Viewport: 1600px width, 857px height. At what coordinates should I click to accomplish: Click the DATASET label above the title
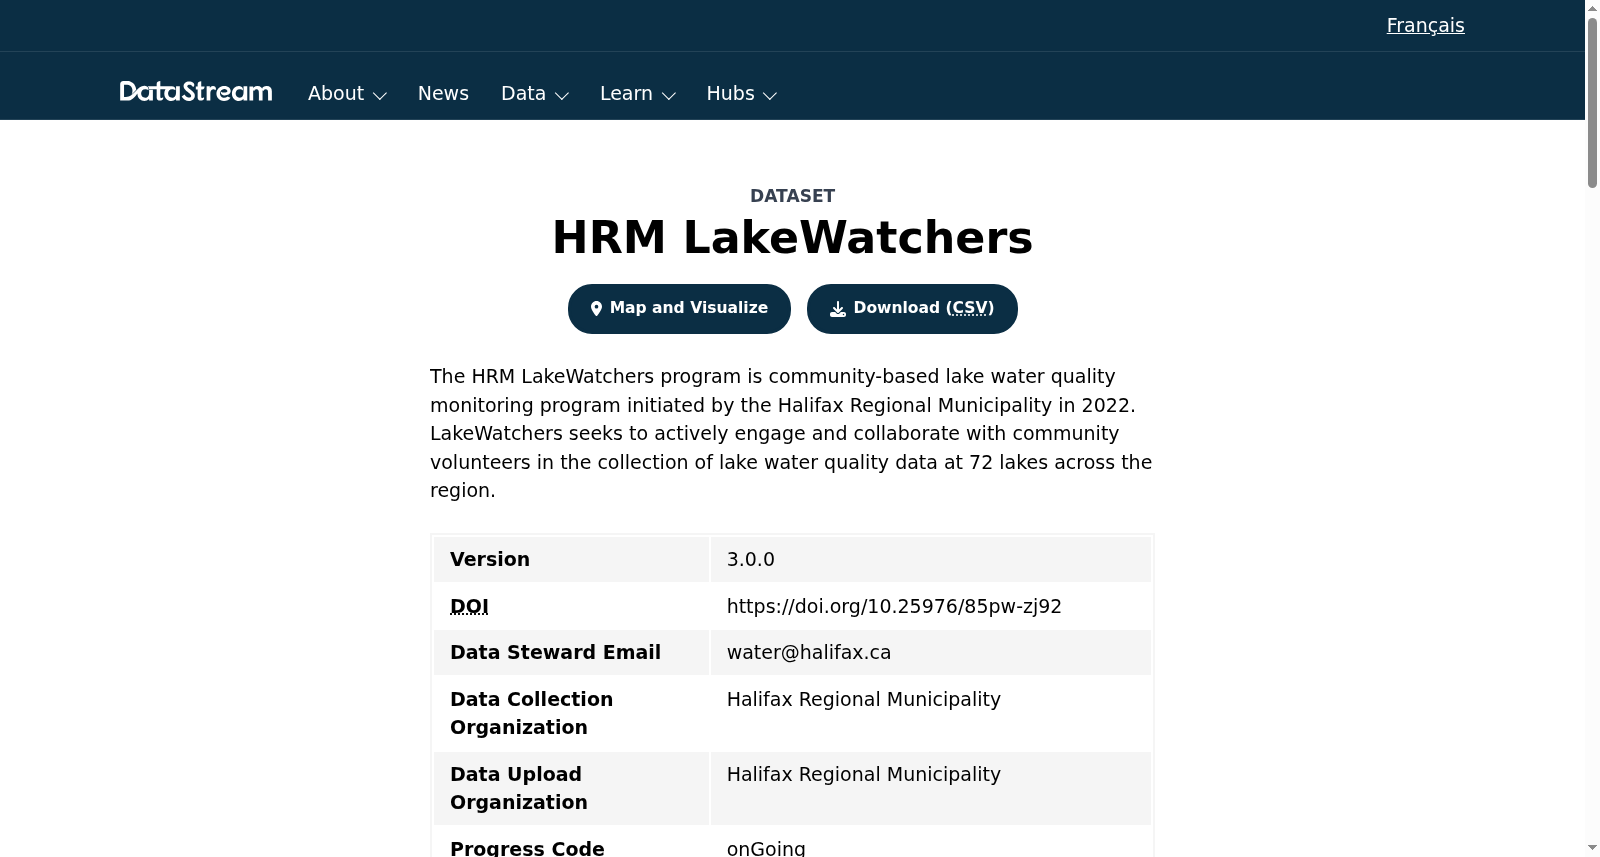coord(792,196)
